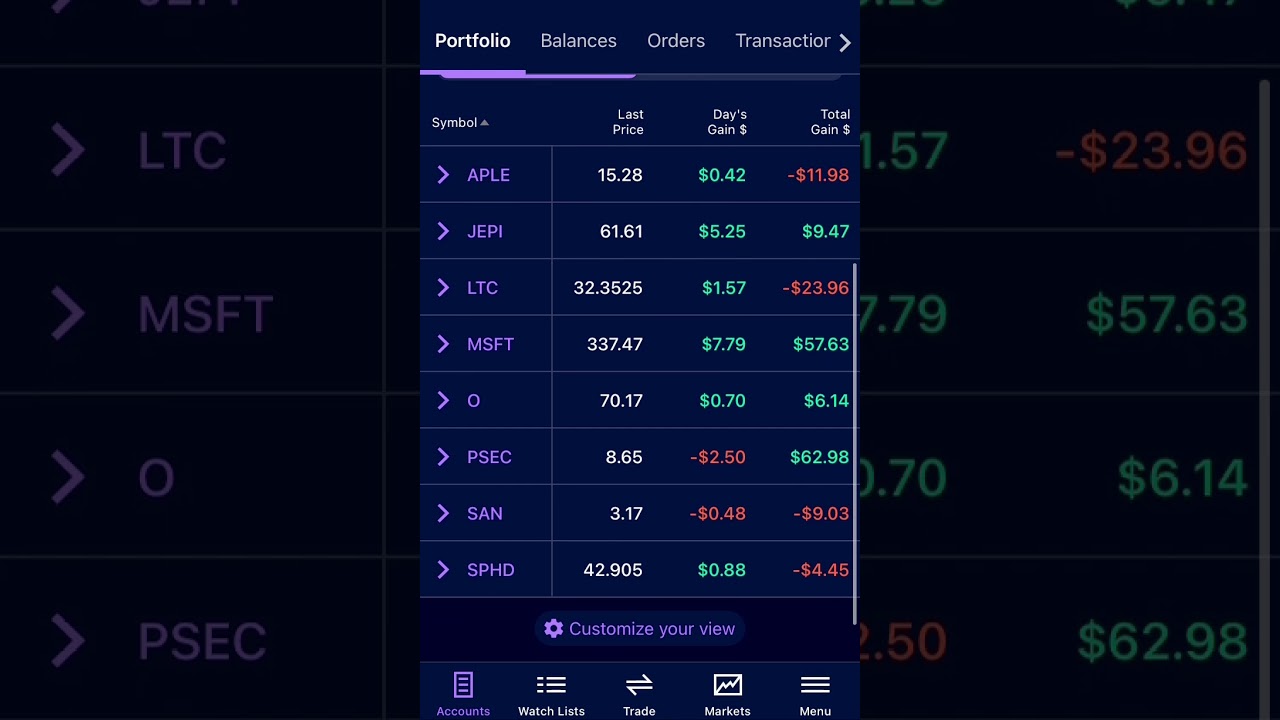The image size is (1280, 720).
Task: Click LTC total gain -$23.96 in table
Action: [816, 288]
